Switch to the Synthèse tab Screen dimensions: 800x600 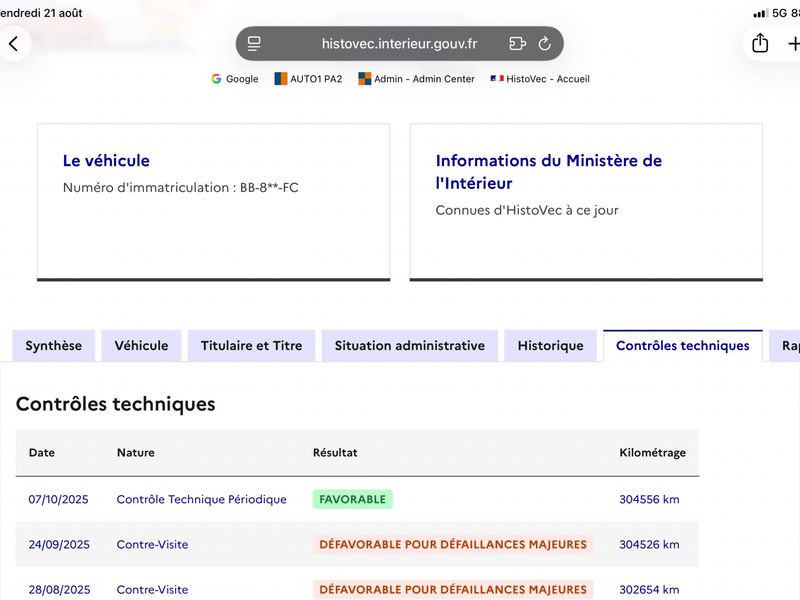pos(54,346)
